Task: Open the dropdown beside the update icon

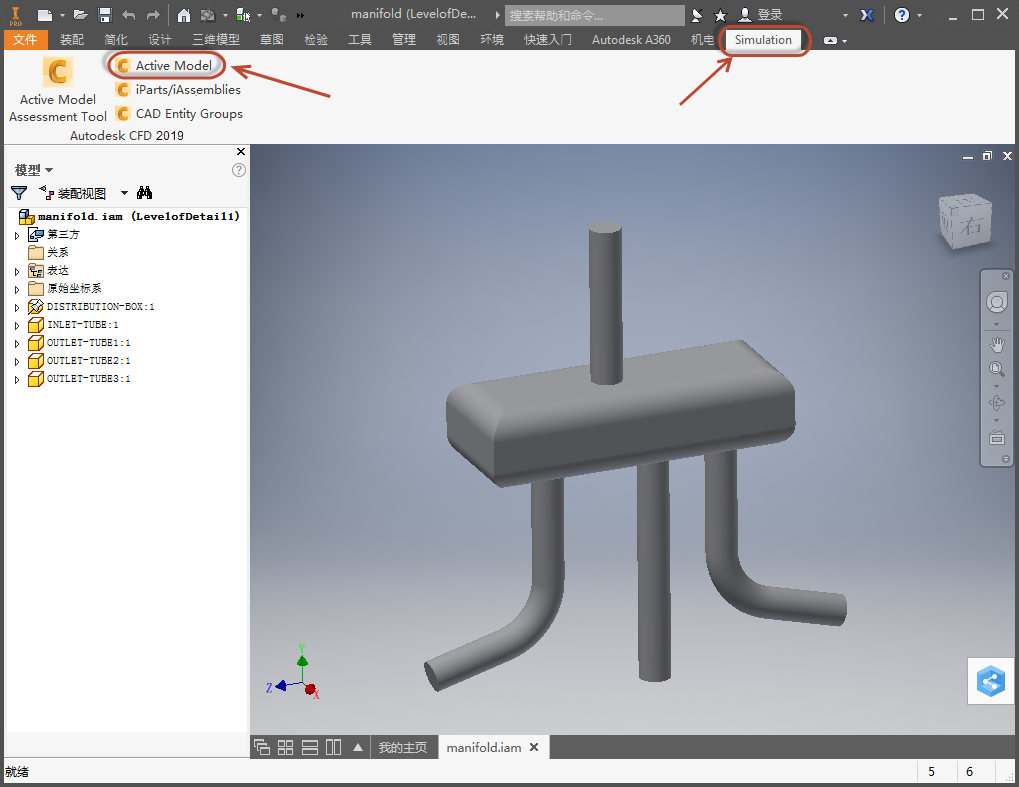Action: click(x=225, y=15)
